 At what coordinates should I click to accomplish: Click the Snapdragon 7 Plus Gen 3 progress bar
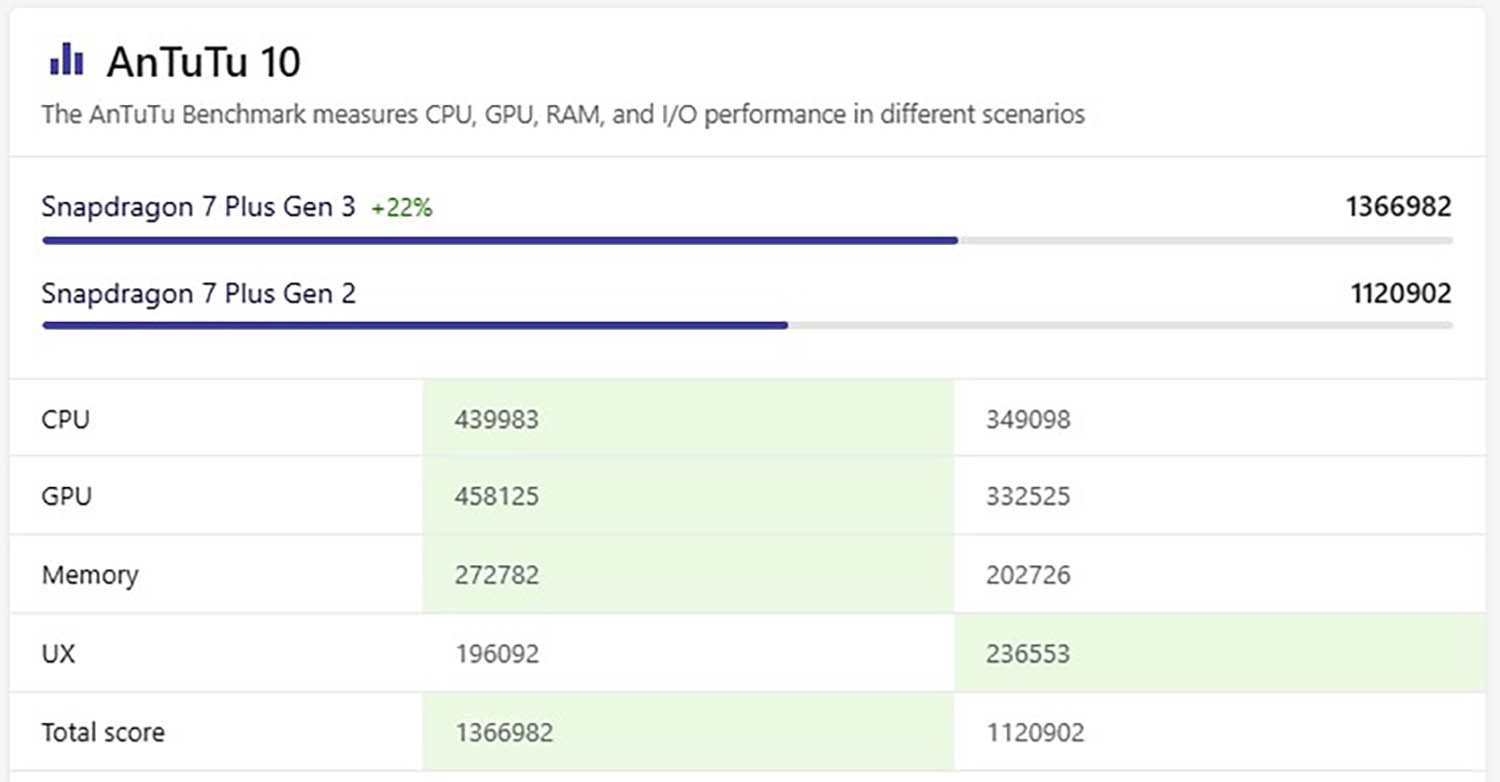[x=747, y=241]
